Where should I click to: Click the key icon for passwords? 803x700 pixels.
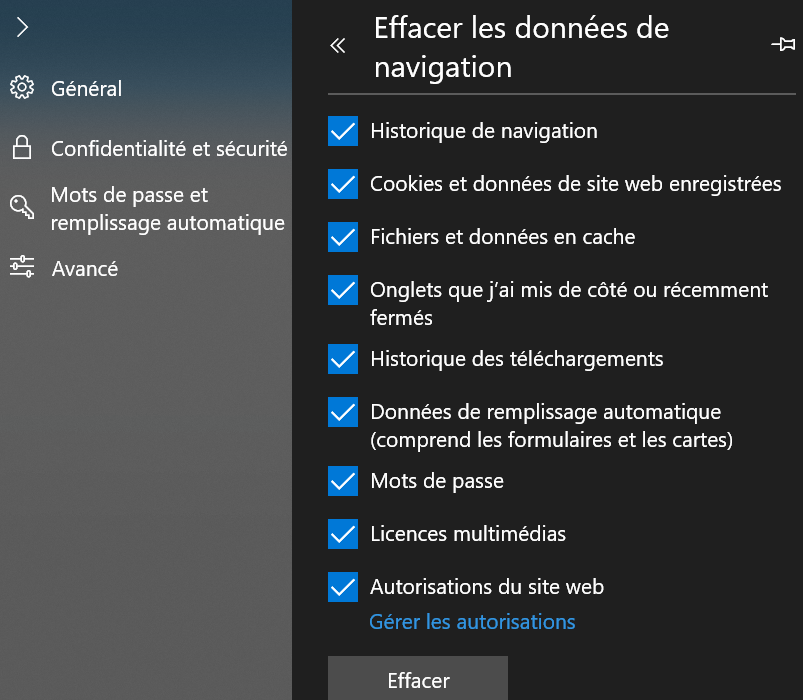tap(22, 208)
